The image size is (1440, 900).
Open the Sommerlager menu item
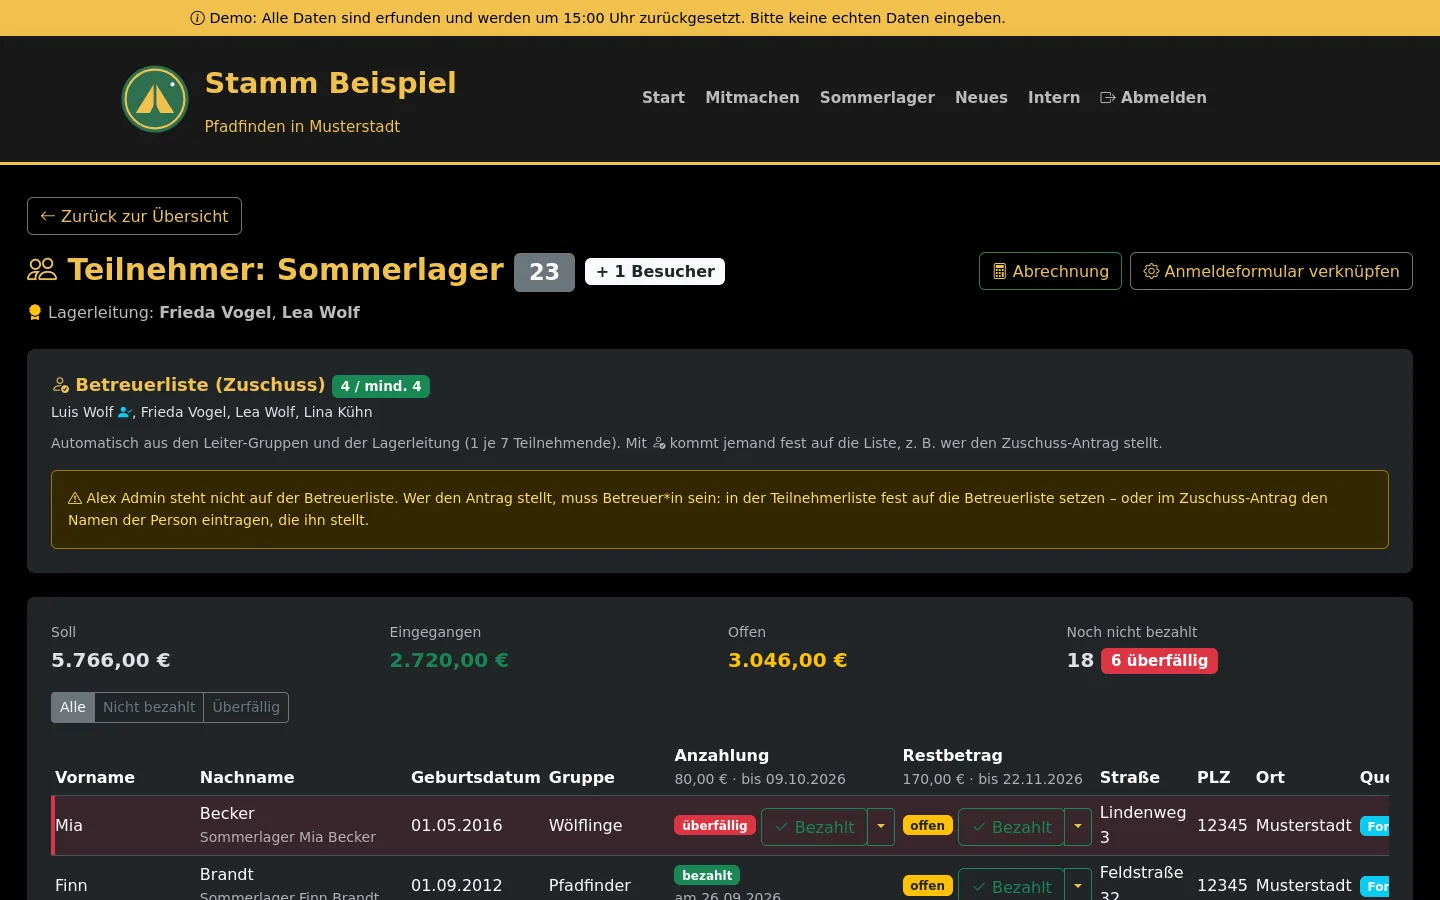[x=877, y=97]
